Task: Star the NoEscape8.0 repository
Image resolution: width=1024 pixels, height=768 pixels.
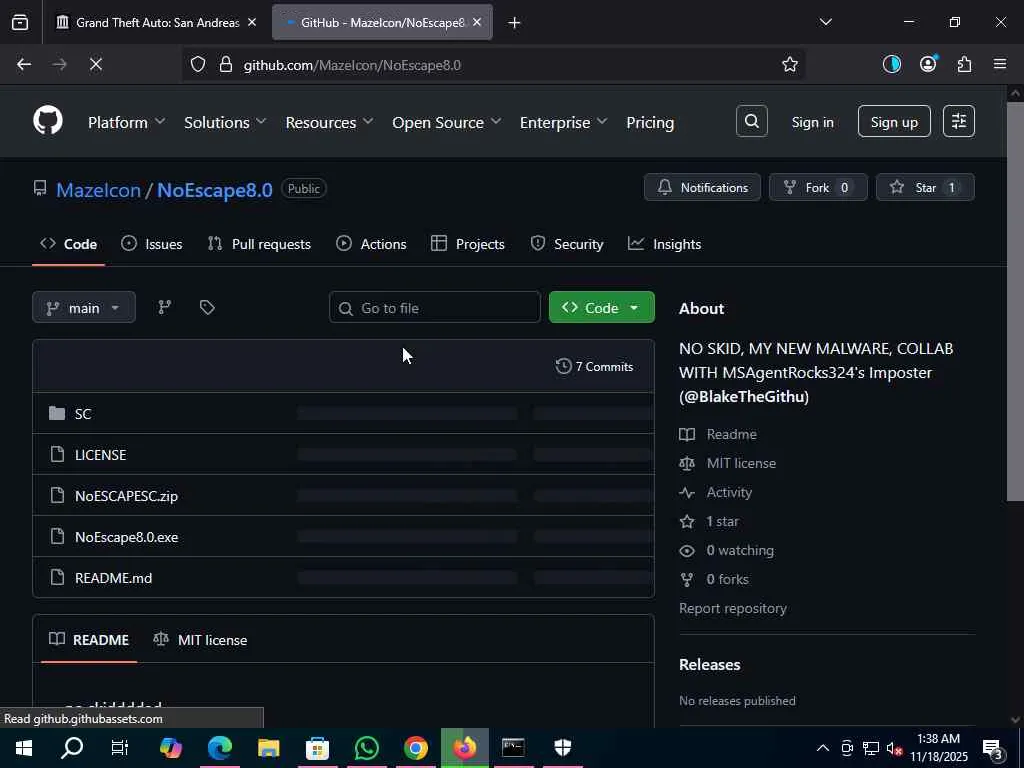Action: 925,187
